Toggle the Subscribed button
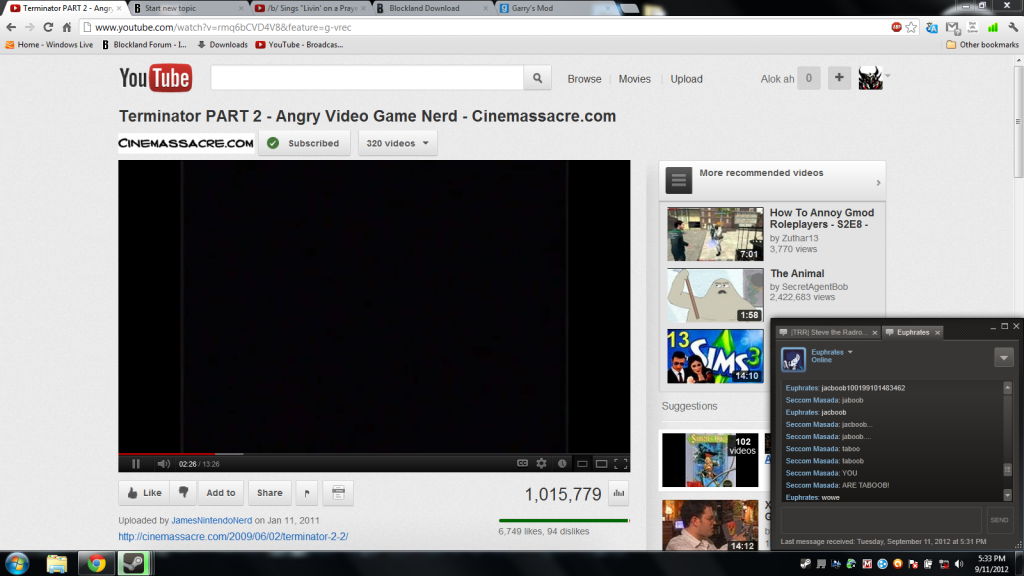Screen dimensions: 1024x576 304,143
